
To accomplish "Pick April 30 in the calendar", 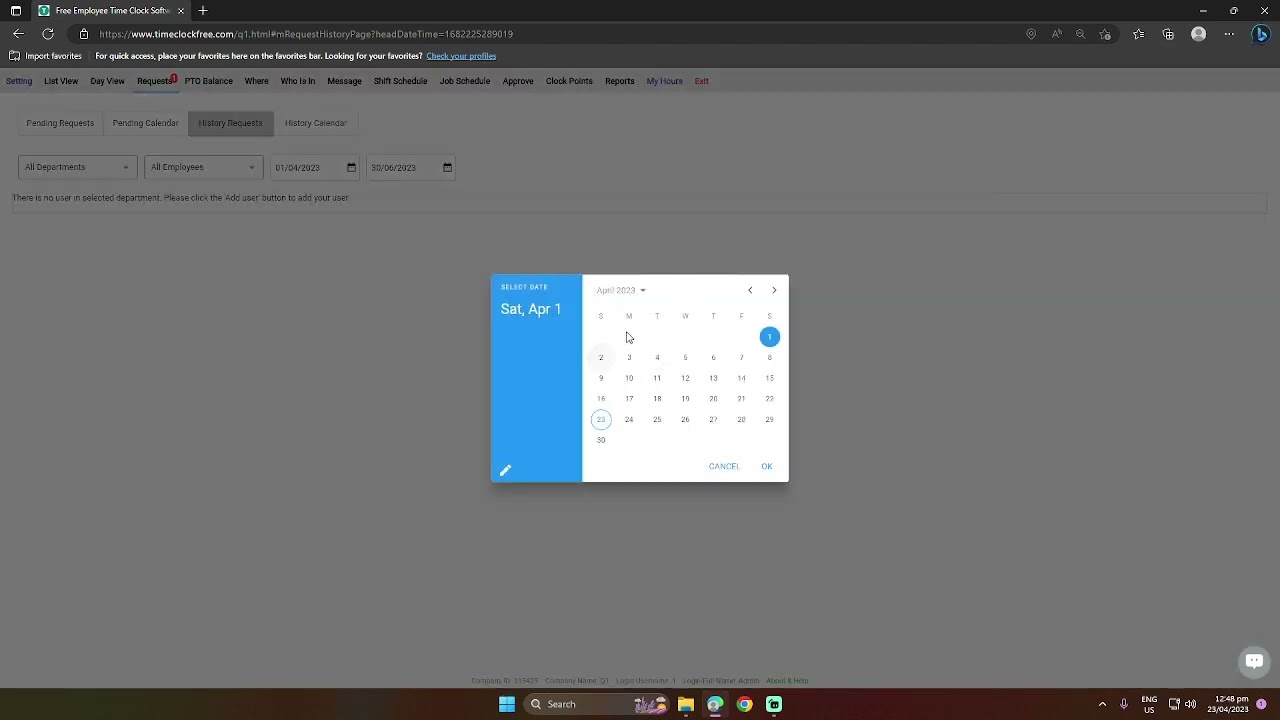I will click(x=601, y=440).
